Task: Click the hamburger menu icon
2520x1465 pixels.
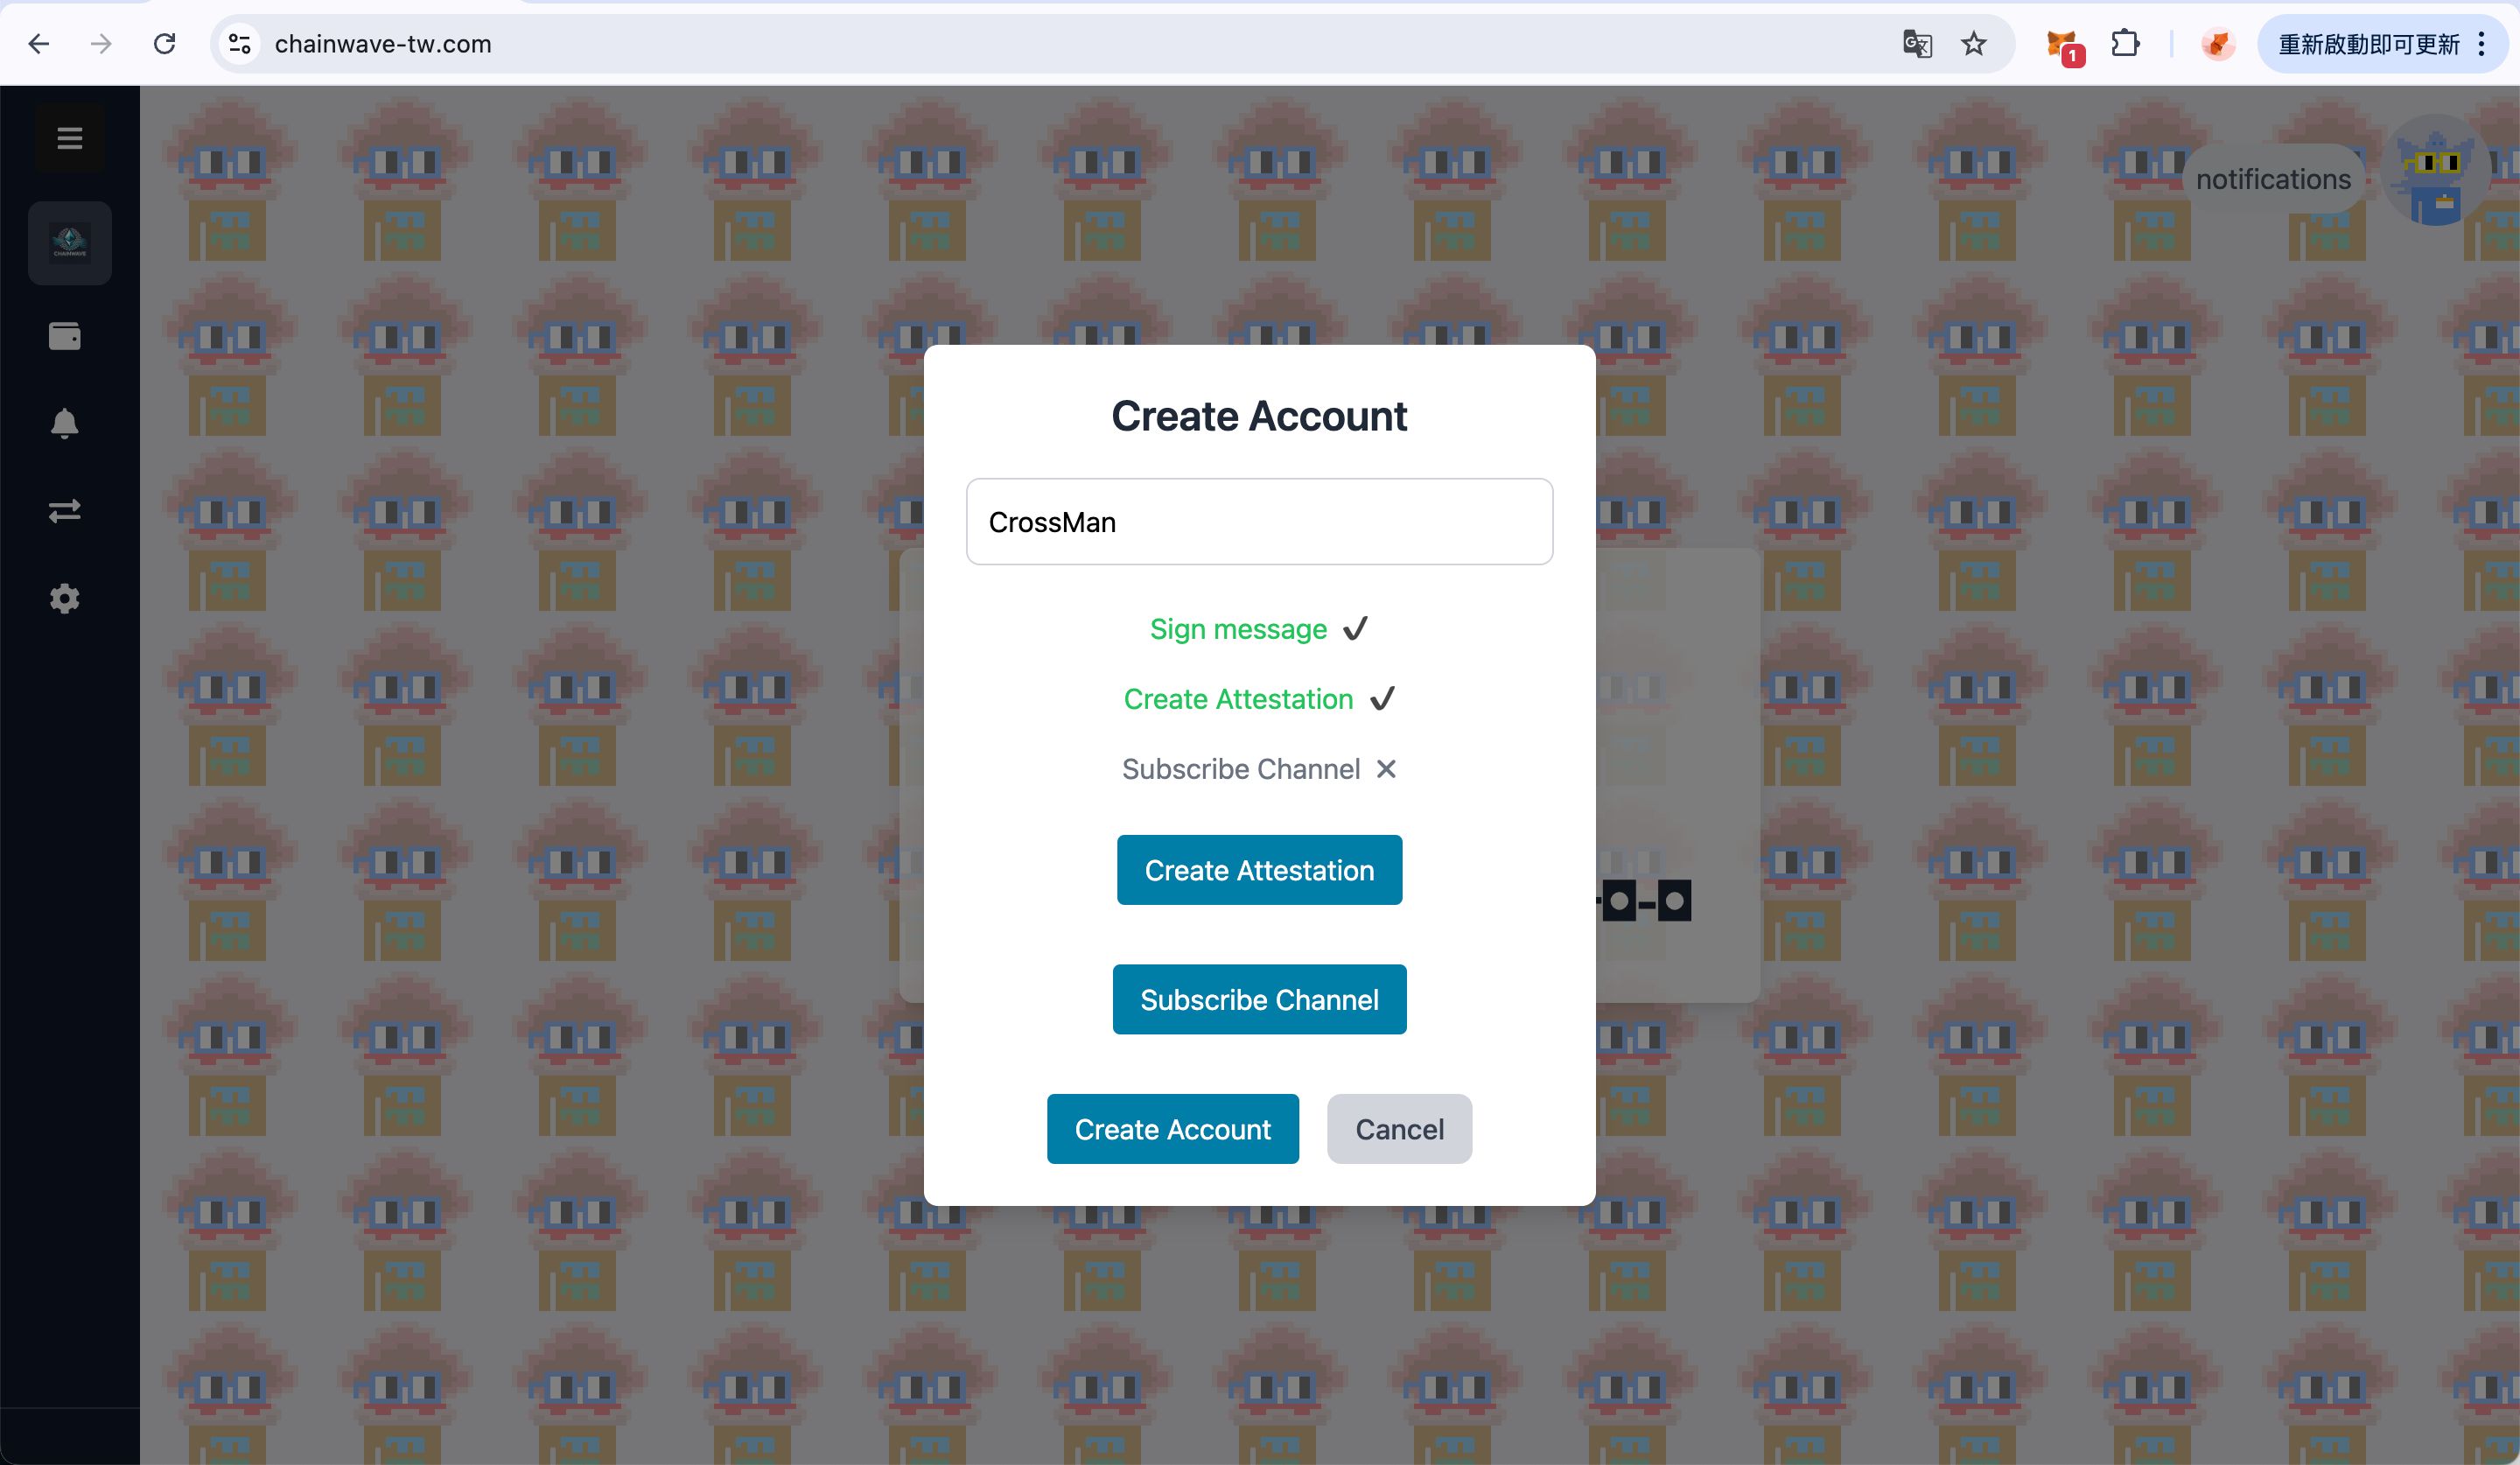Action: pos(70,136)
